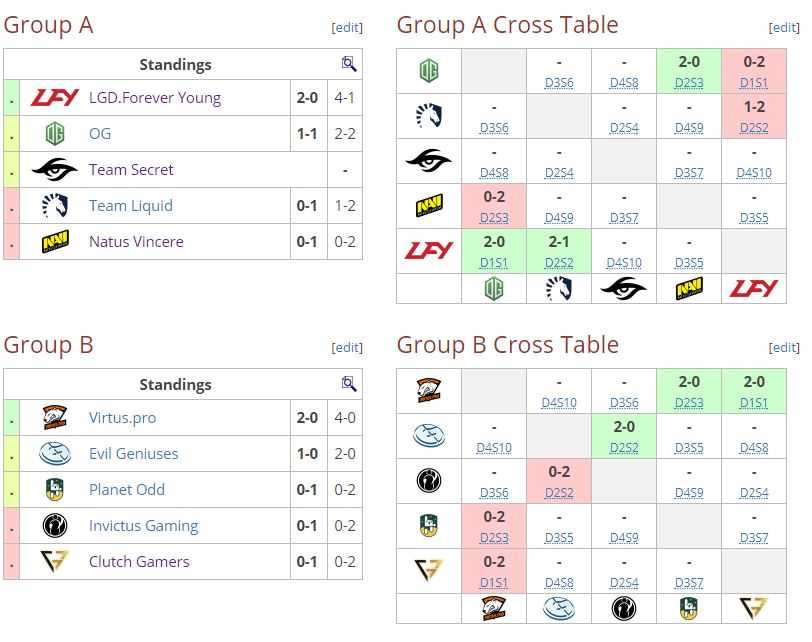This screenshot has height=642, width=812.
Task: Click the Planet Odd logo in Group B standings
Action: (54, 490)
